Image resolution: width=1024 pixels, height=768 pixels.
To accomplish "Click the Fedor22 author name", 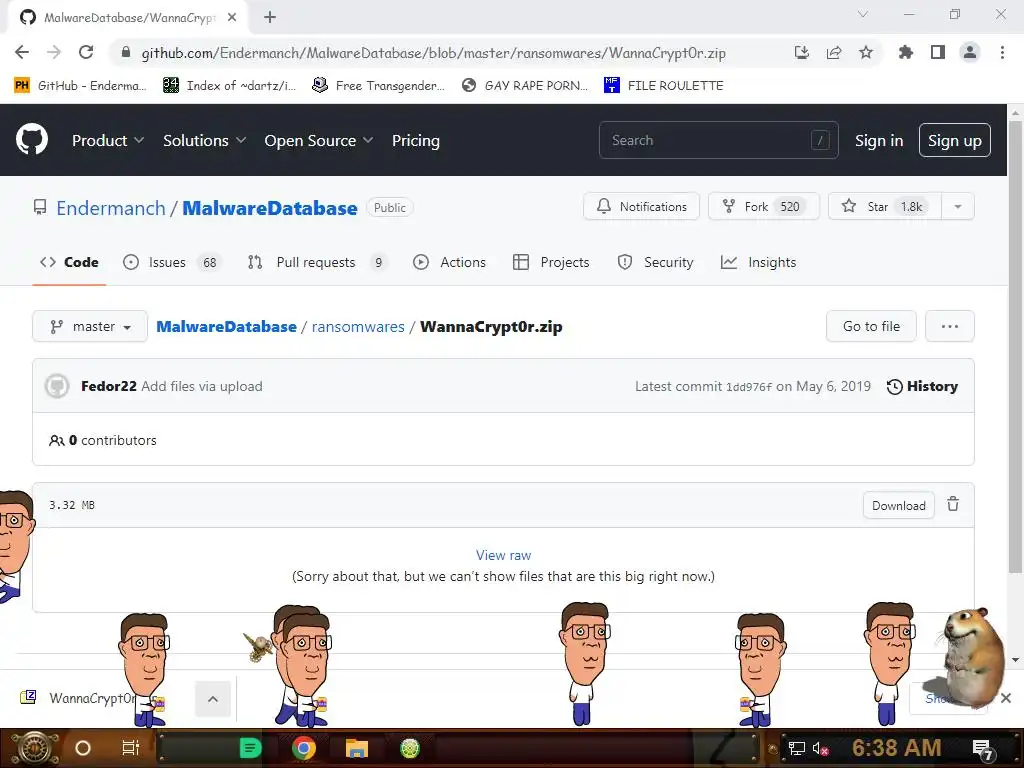I will (x=108, y=386).
